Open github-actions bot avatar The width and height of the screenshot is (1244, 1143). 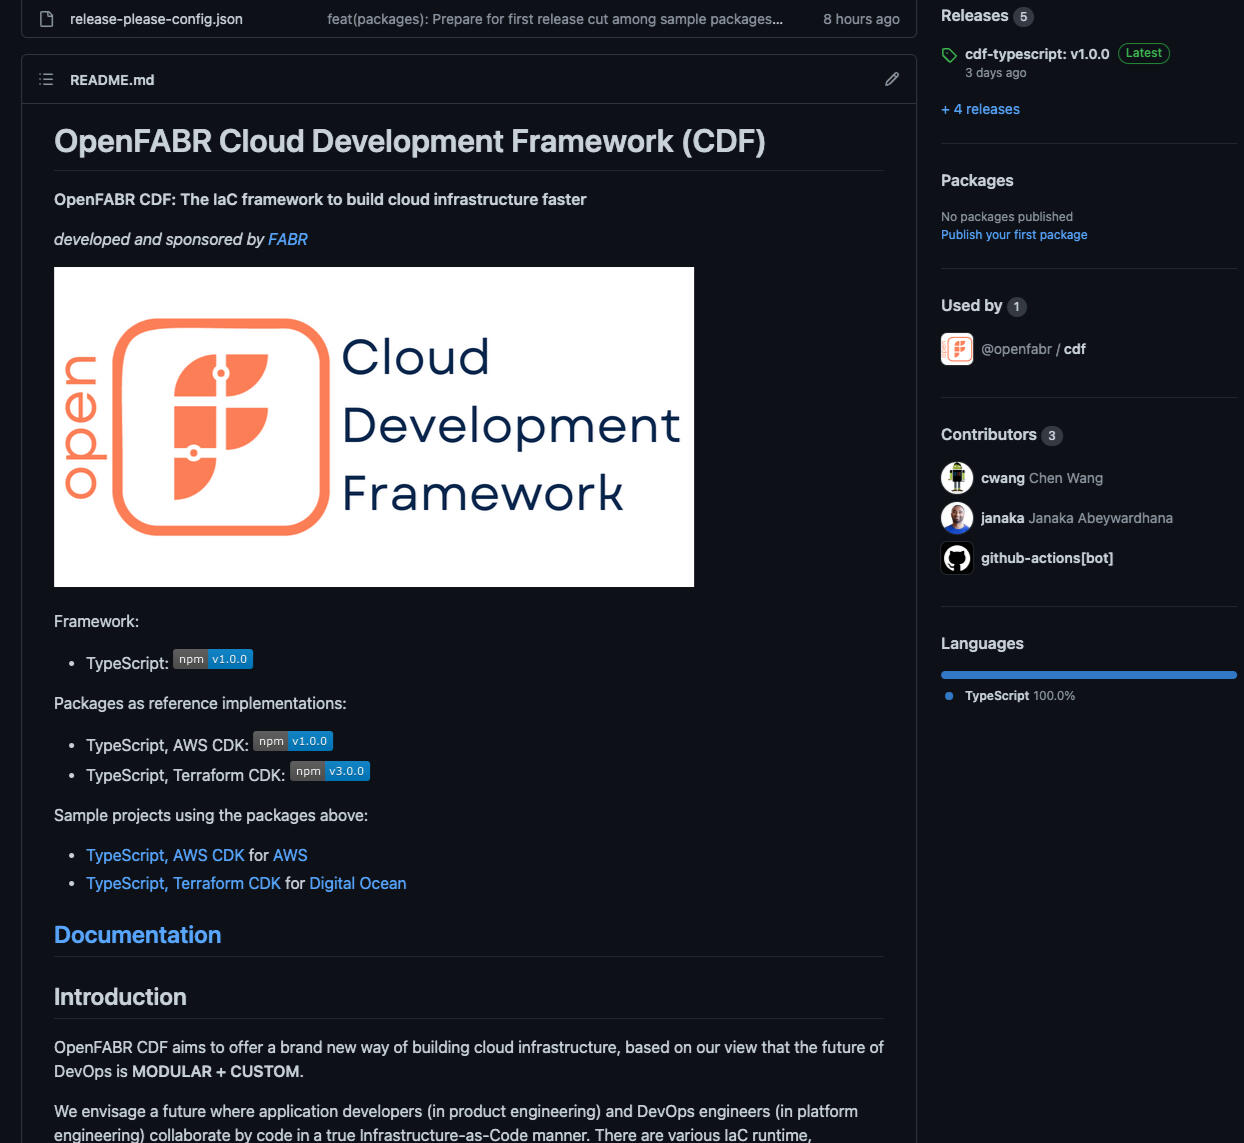pos(957,558)
